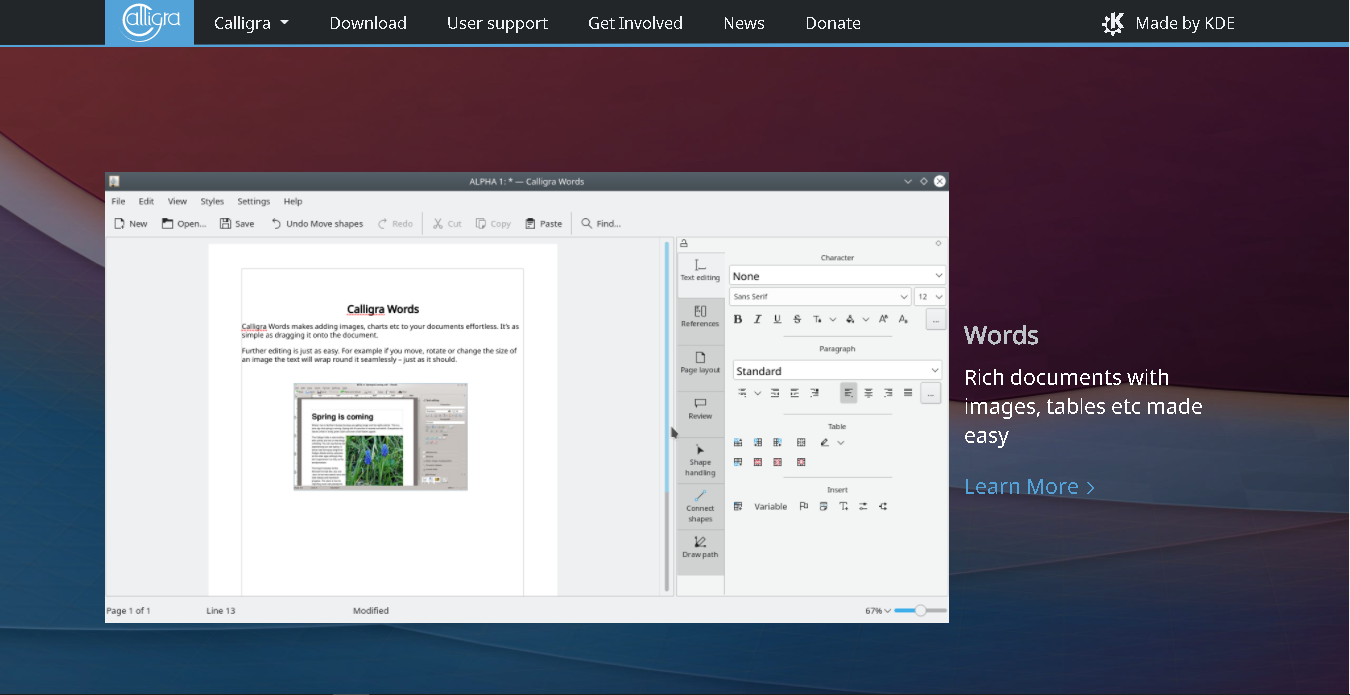Open the File menu in Words
1350x695 pixels.
pyautogui.click(x=118, y=201)
